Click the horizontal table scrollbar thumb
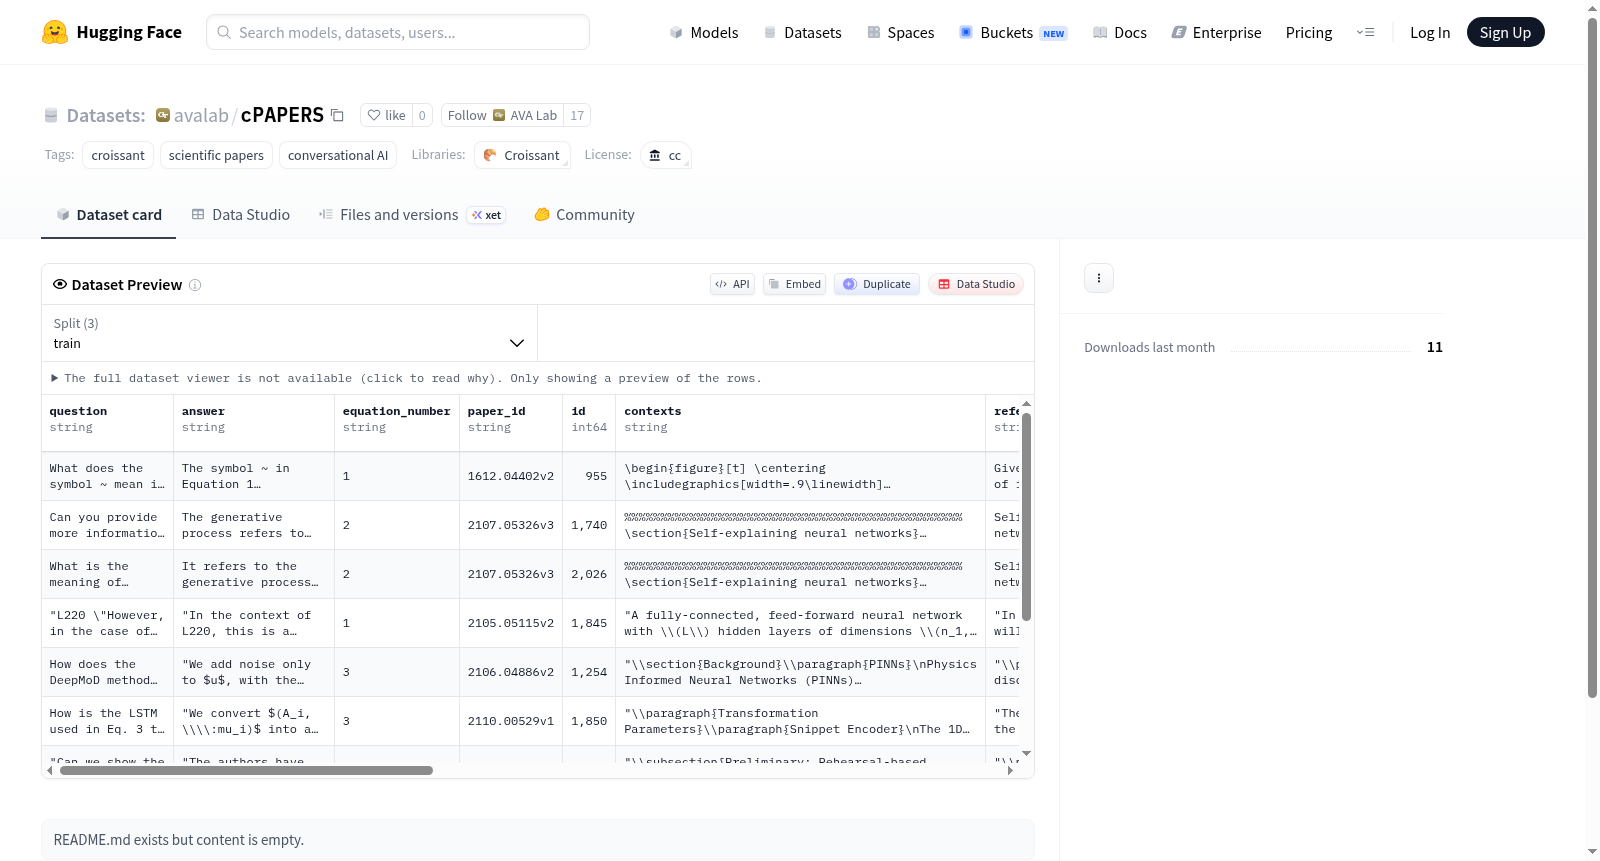This screenshot has height=861, width=1600. (246, 771)
